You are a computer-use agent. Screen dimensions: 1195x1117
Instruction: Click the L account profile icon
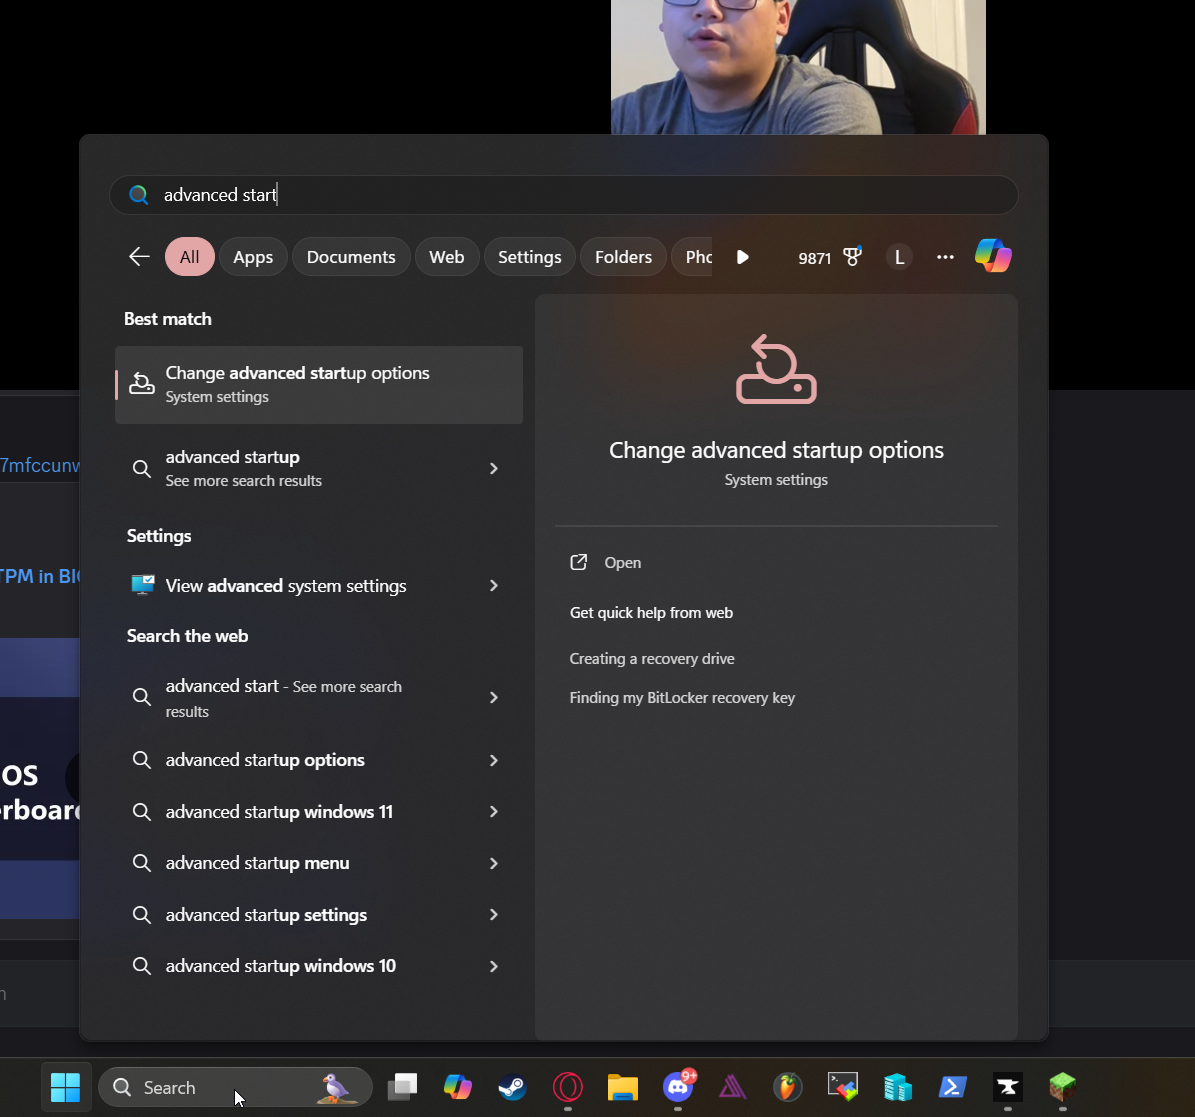point(899,257)
